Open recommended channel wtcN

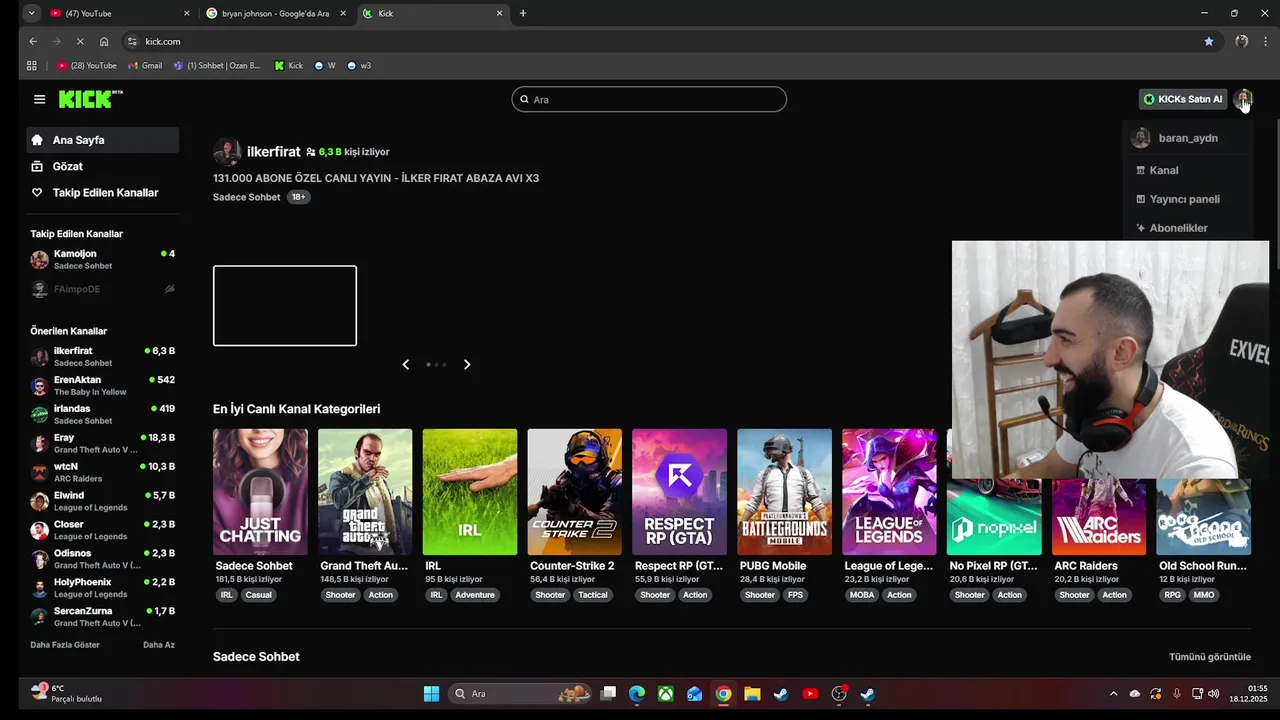(x=103, y=472)
